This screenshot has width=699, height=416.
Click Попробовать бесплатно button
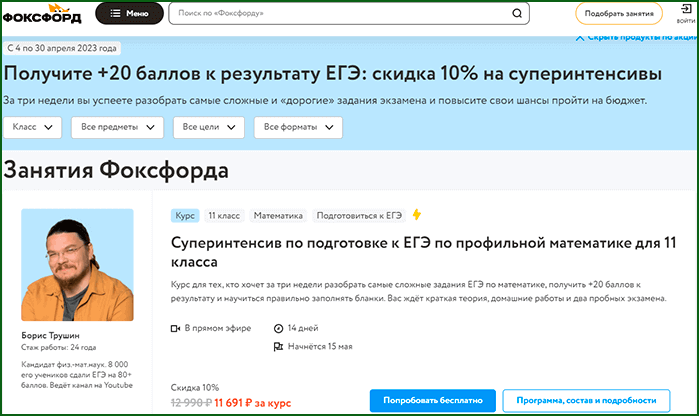tap(432, 400)
